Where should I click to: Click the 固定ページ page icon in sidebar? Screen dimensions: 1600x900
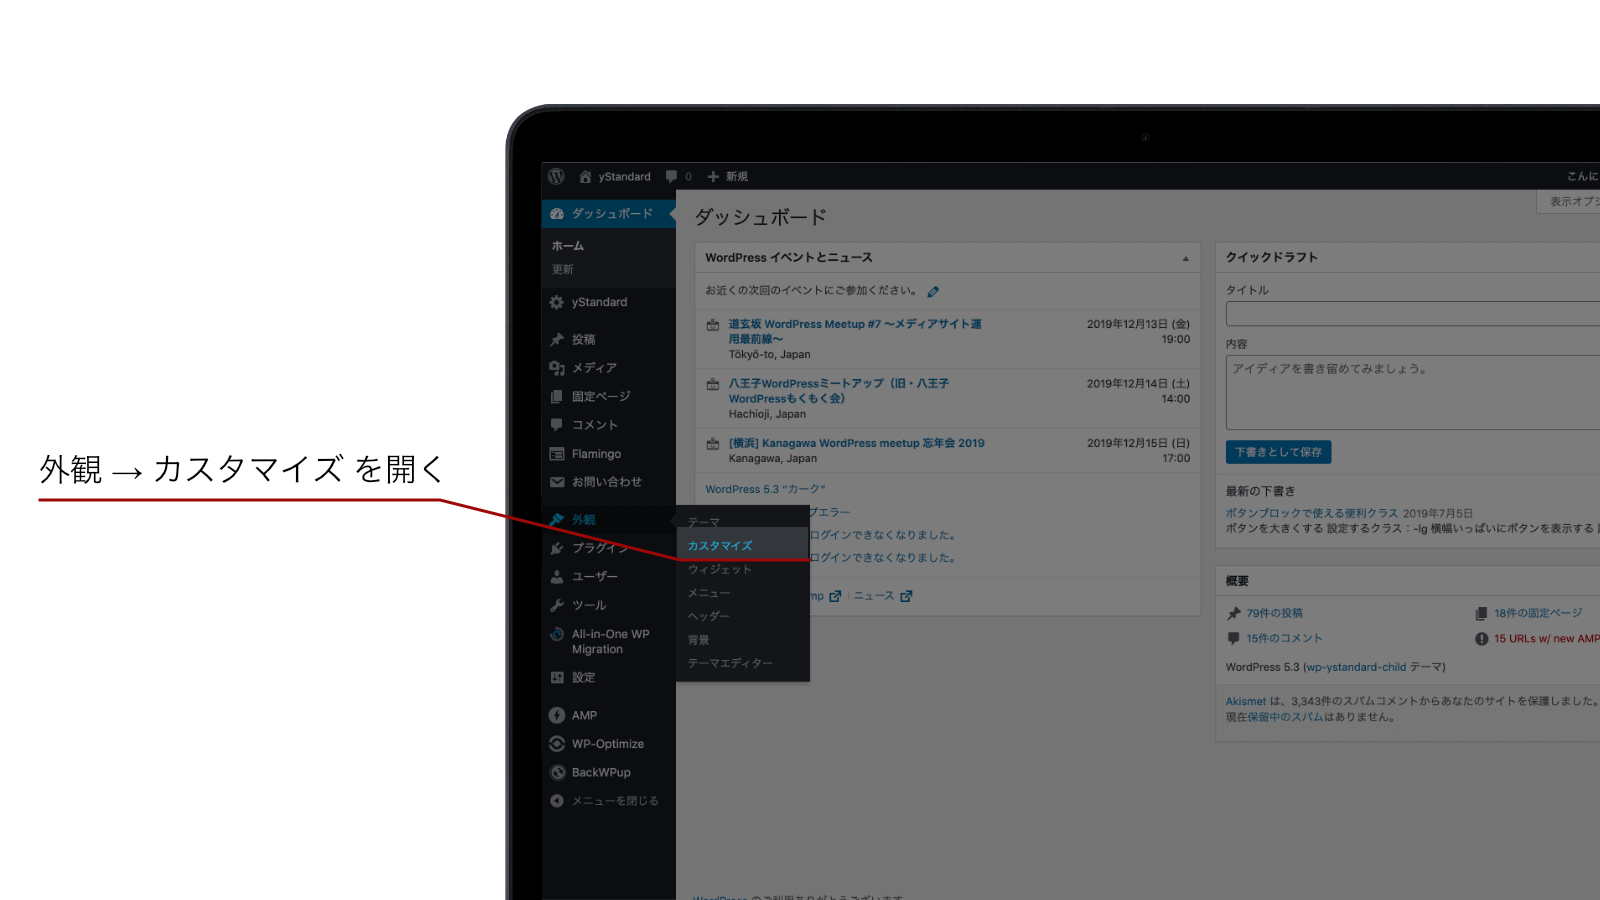[x=557, y=397]
